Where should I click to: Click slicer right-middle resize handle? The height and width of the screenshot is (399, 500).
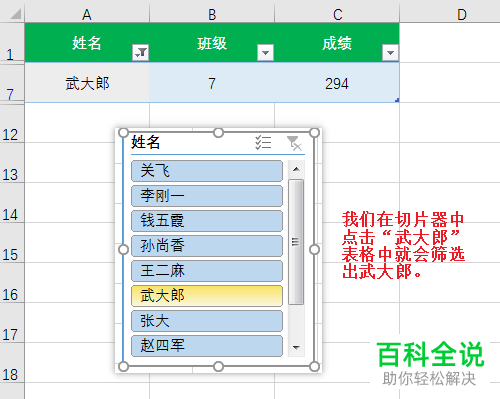(314, 249)
